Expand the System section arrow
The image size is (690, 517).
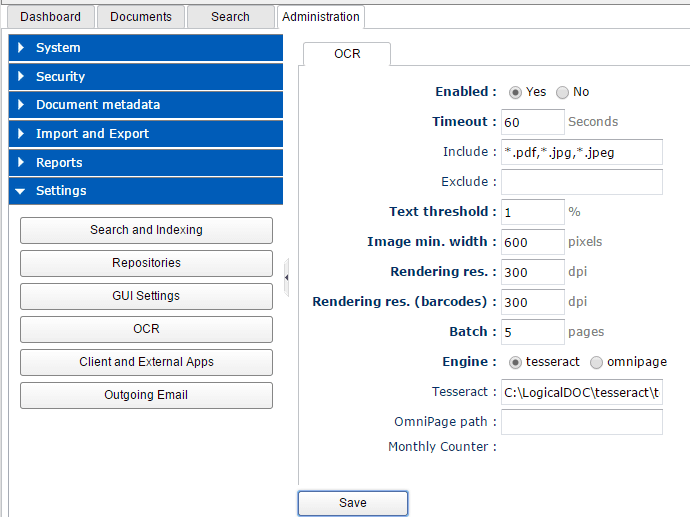[x=21, y=48]
